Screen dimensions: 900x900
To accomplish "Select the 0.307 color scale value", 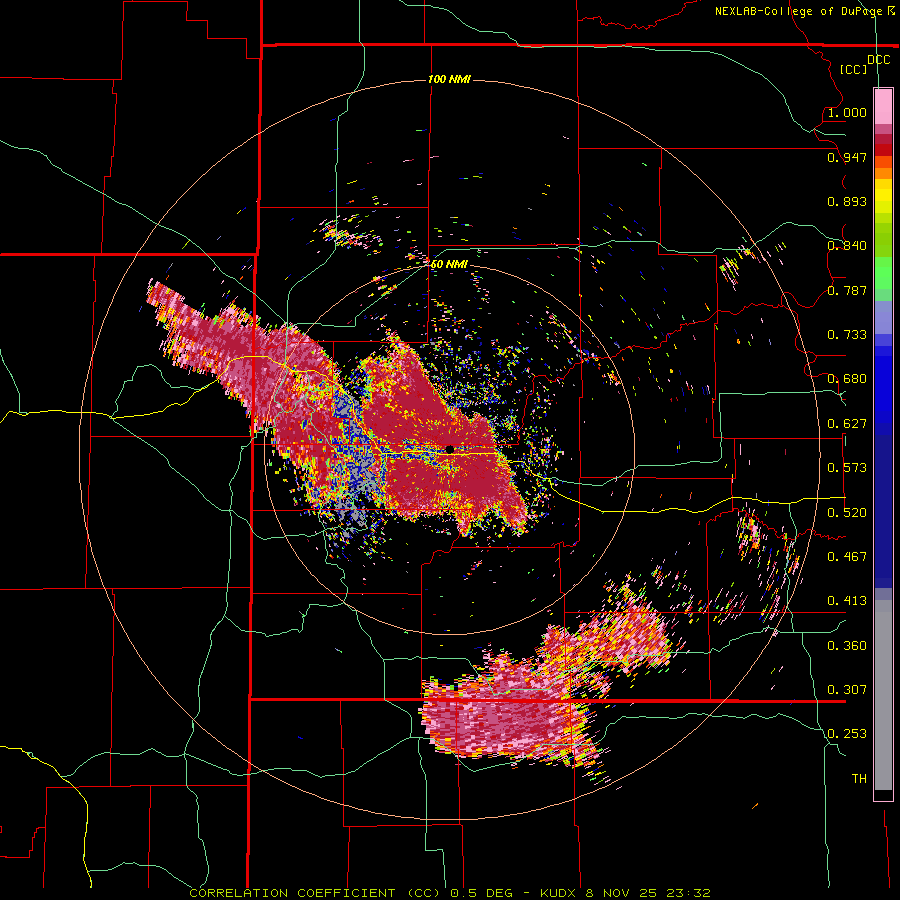I will [x=847, y=690].
